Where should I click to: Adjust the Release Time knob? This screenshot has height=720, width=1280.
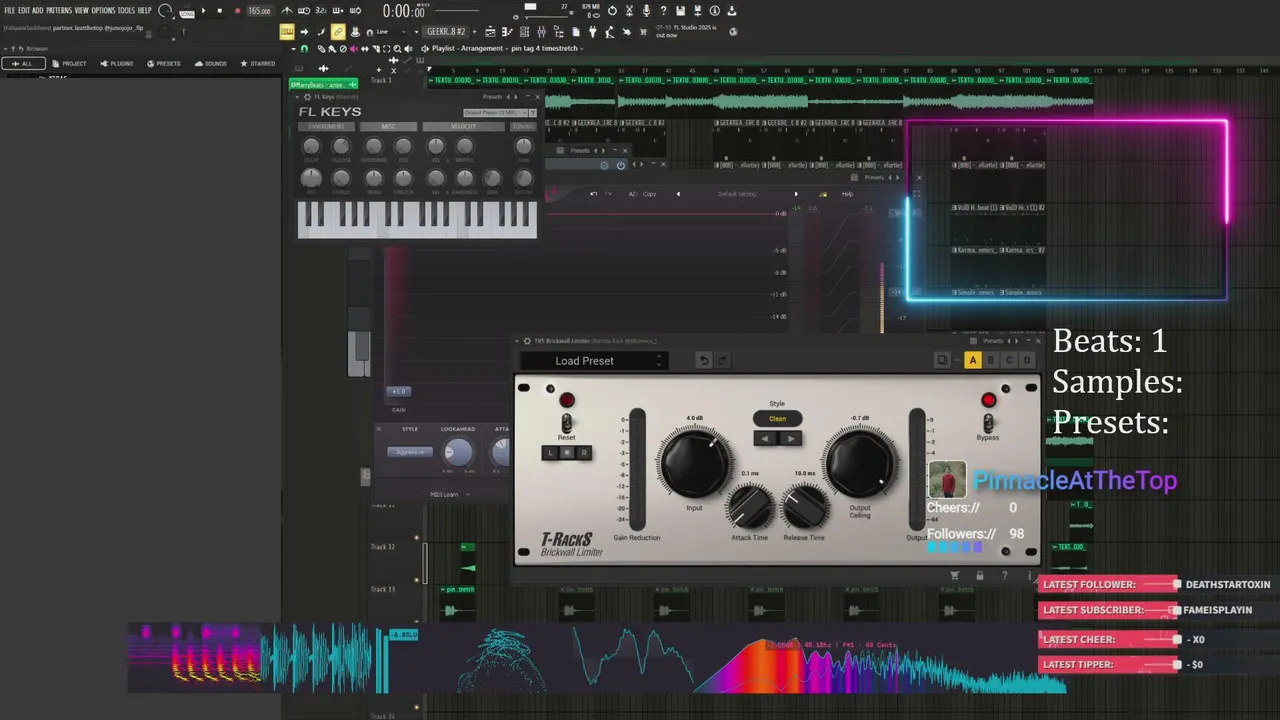(x=804, y=506)
